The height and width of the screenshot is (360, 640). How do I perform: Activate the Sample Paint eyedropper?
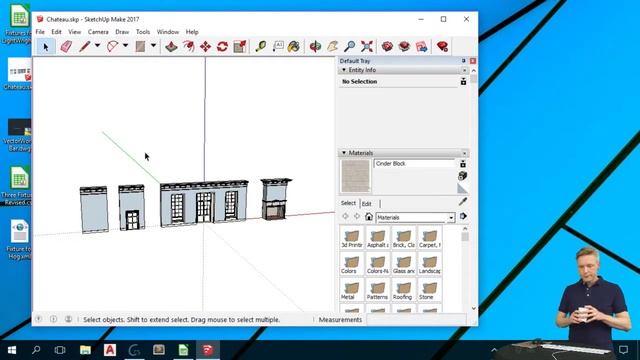click(x=462, y=202)
